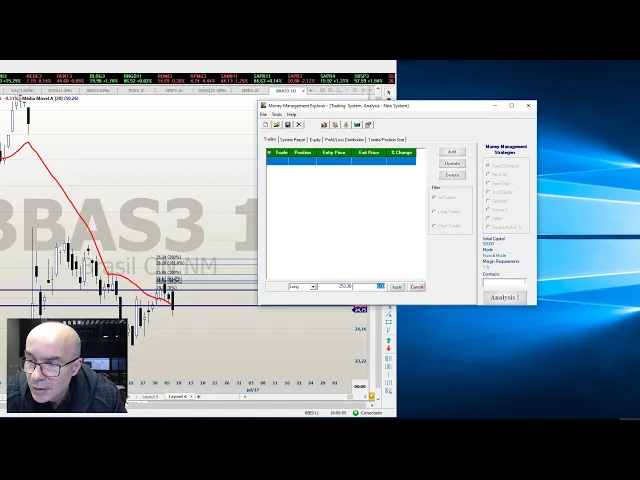The width and height of the screenshot is (640, 480).
Task: Select the Fixed Contracts strategy radio button
Action: click(x=488, y=166)
